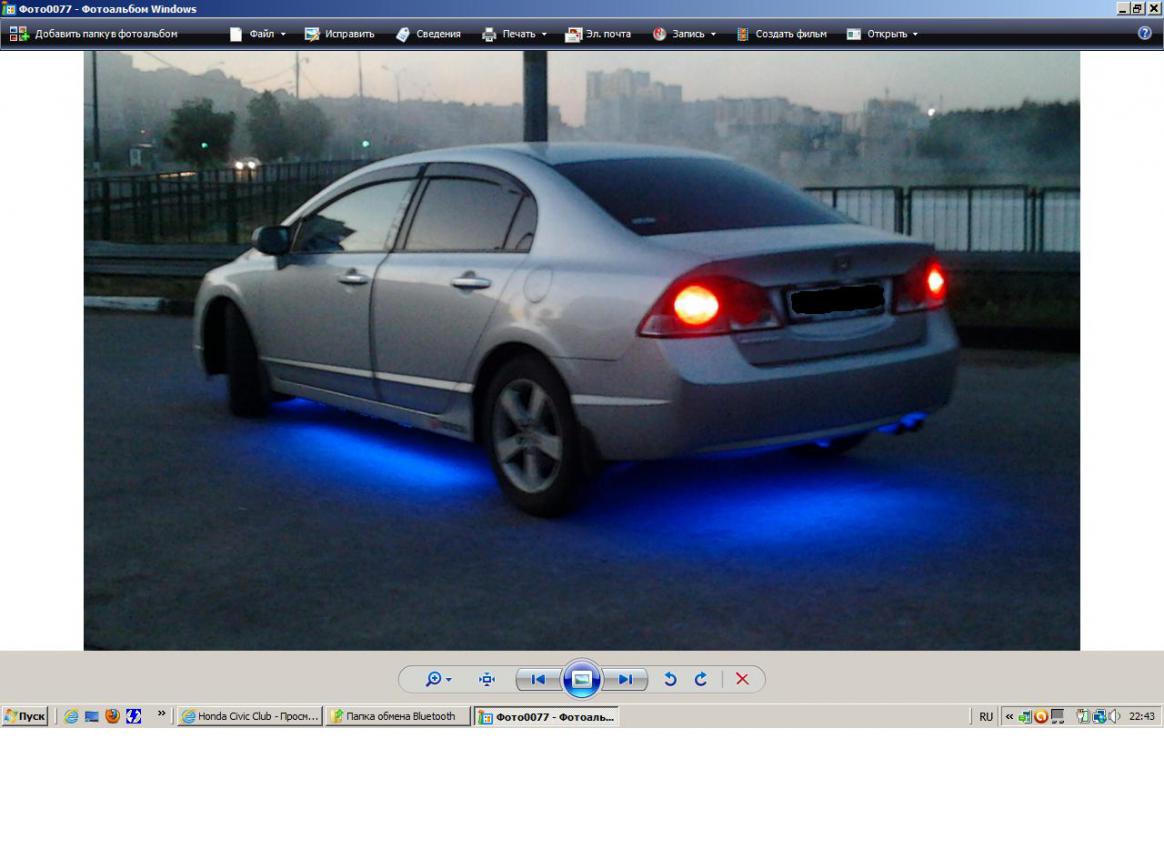Start the slideshow with the round center button

[581, 680]
